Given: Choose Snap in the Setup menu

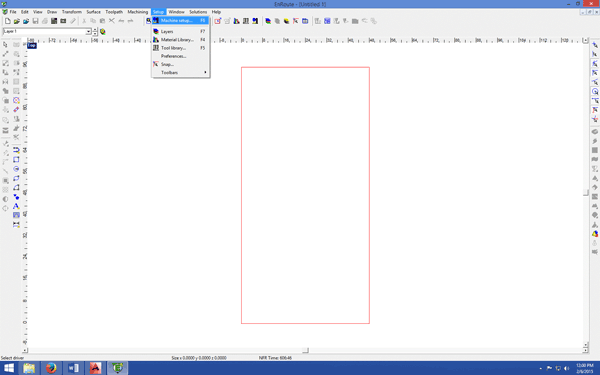Looking at the screenshot, I should (180, 64).
